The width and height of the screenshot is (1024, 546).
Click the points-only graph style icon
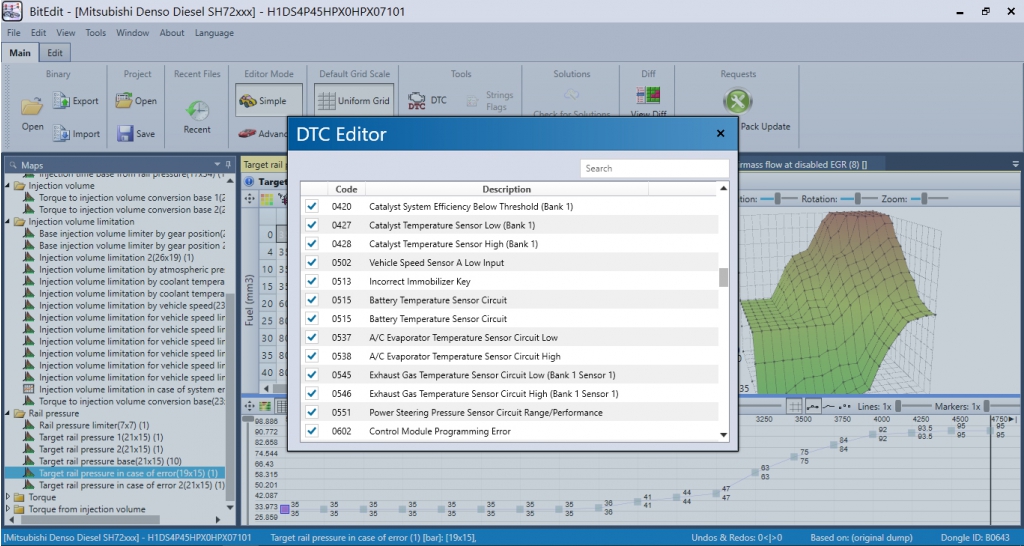click(844, 406)
